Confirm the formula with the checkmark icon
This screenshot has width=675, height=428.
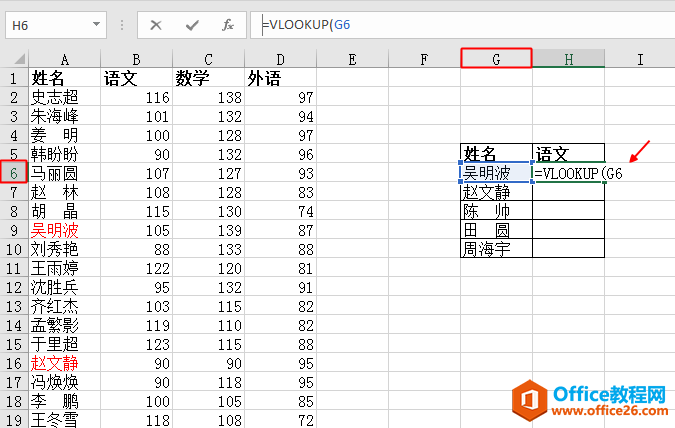(192, 25)
